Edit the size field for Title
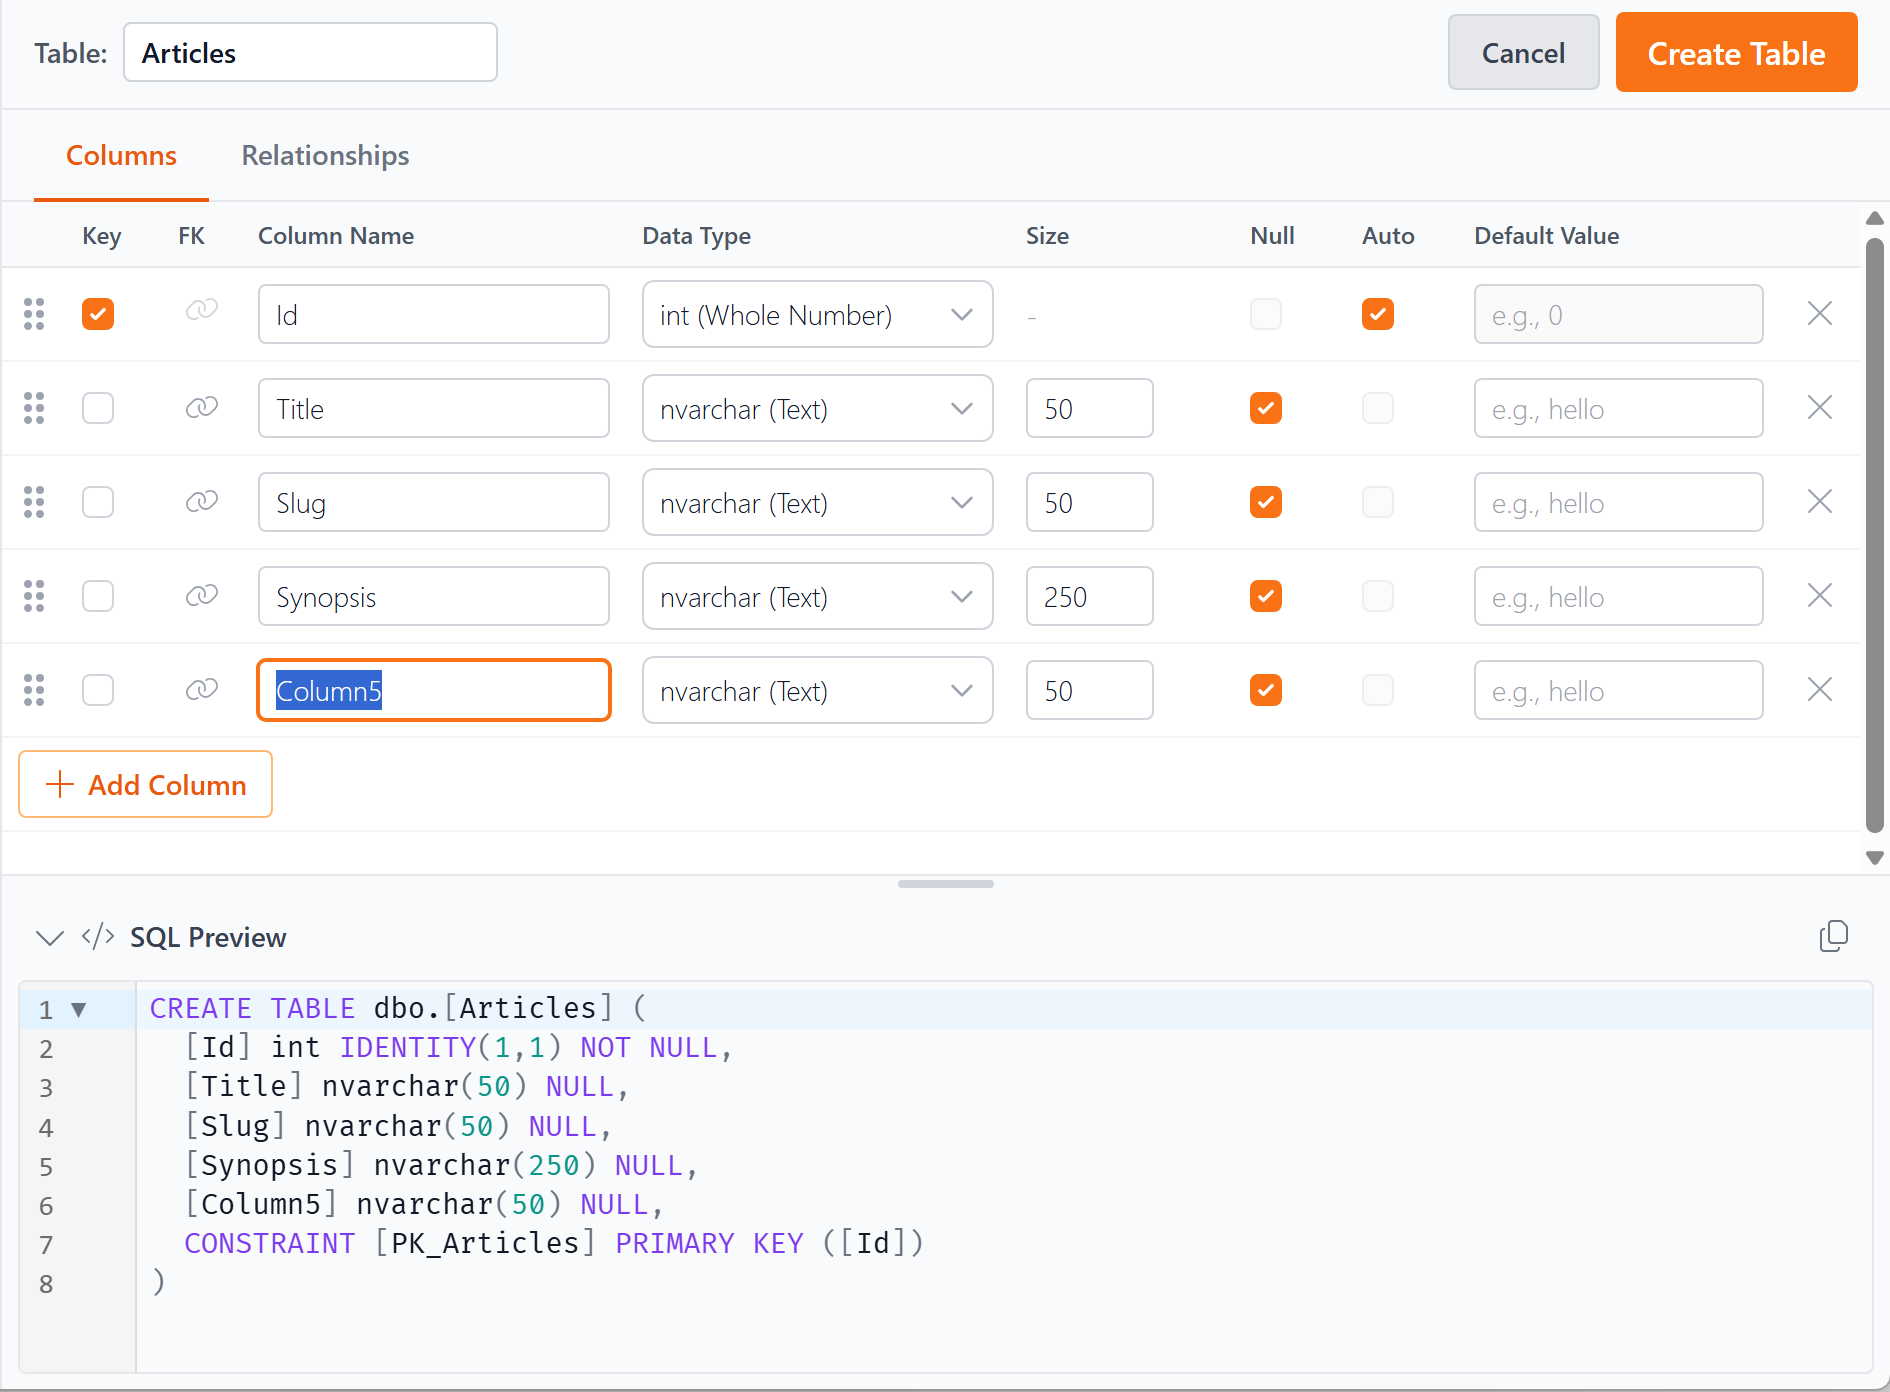 (1090, 408)
